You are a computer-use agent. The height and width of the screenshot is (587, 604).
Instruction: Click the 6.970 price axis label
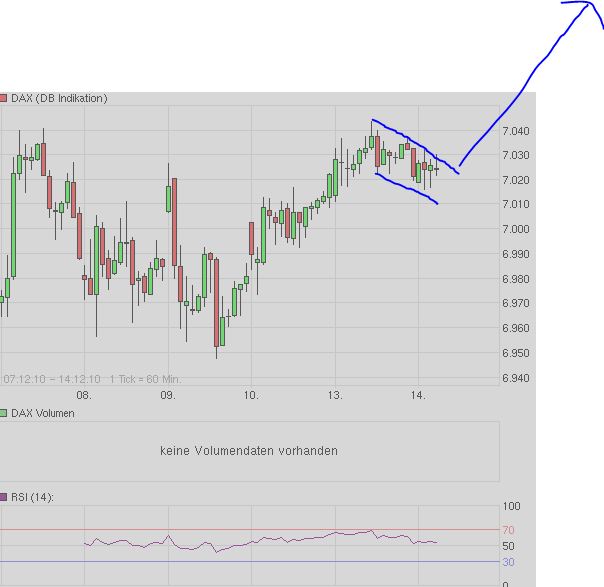tap(516, 303)
